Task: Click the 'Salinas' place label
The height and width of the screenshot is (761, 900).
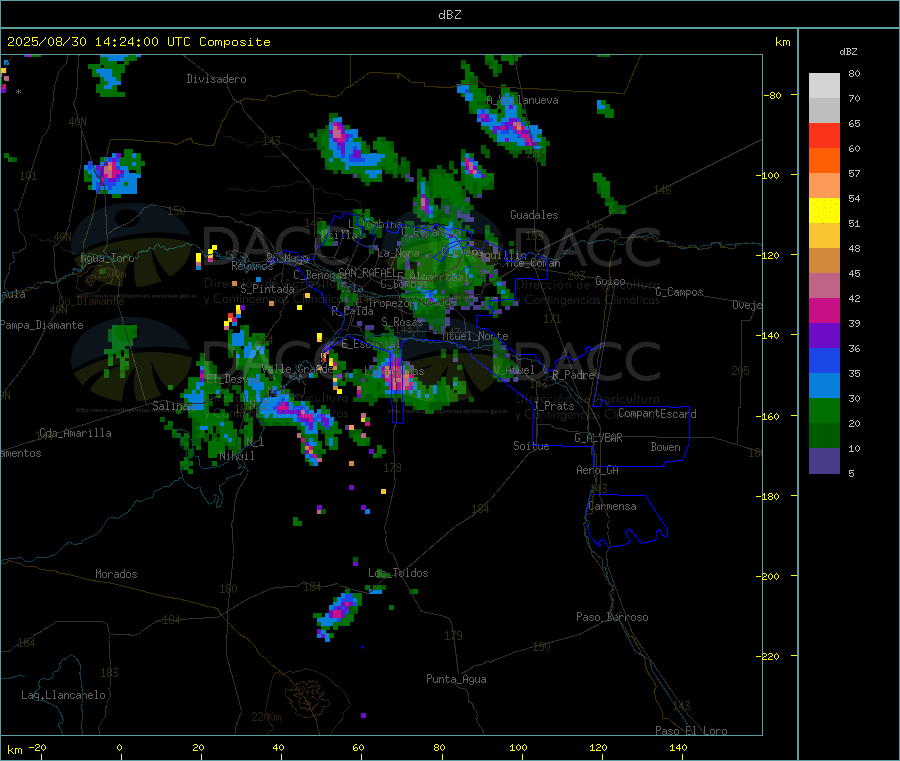Action: point(172,406)
